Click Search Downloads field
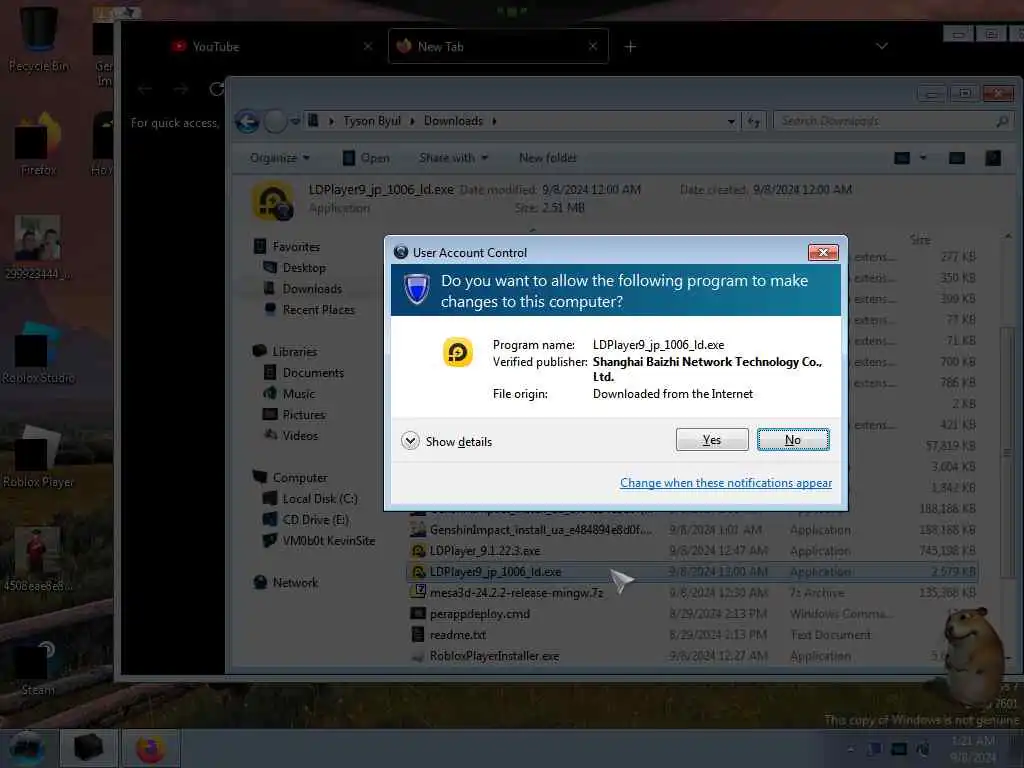This screenshot has height=768, width=1024. click(892, 121)
